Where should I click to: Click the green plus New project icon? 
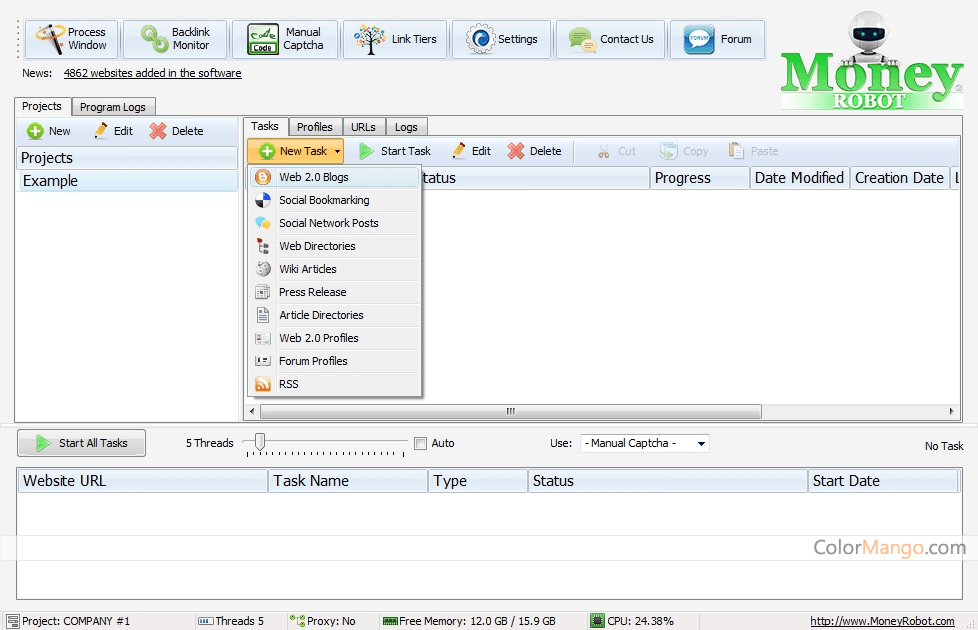point(35,131)
